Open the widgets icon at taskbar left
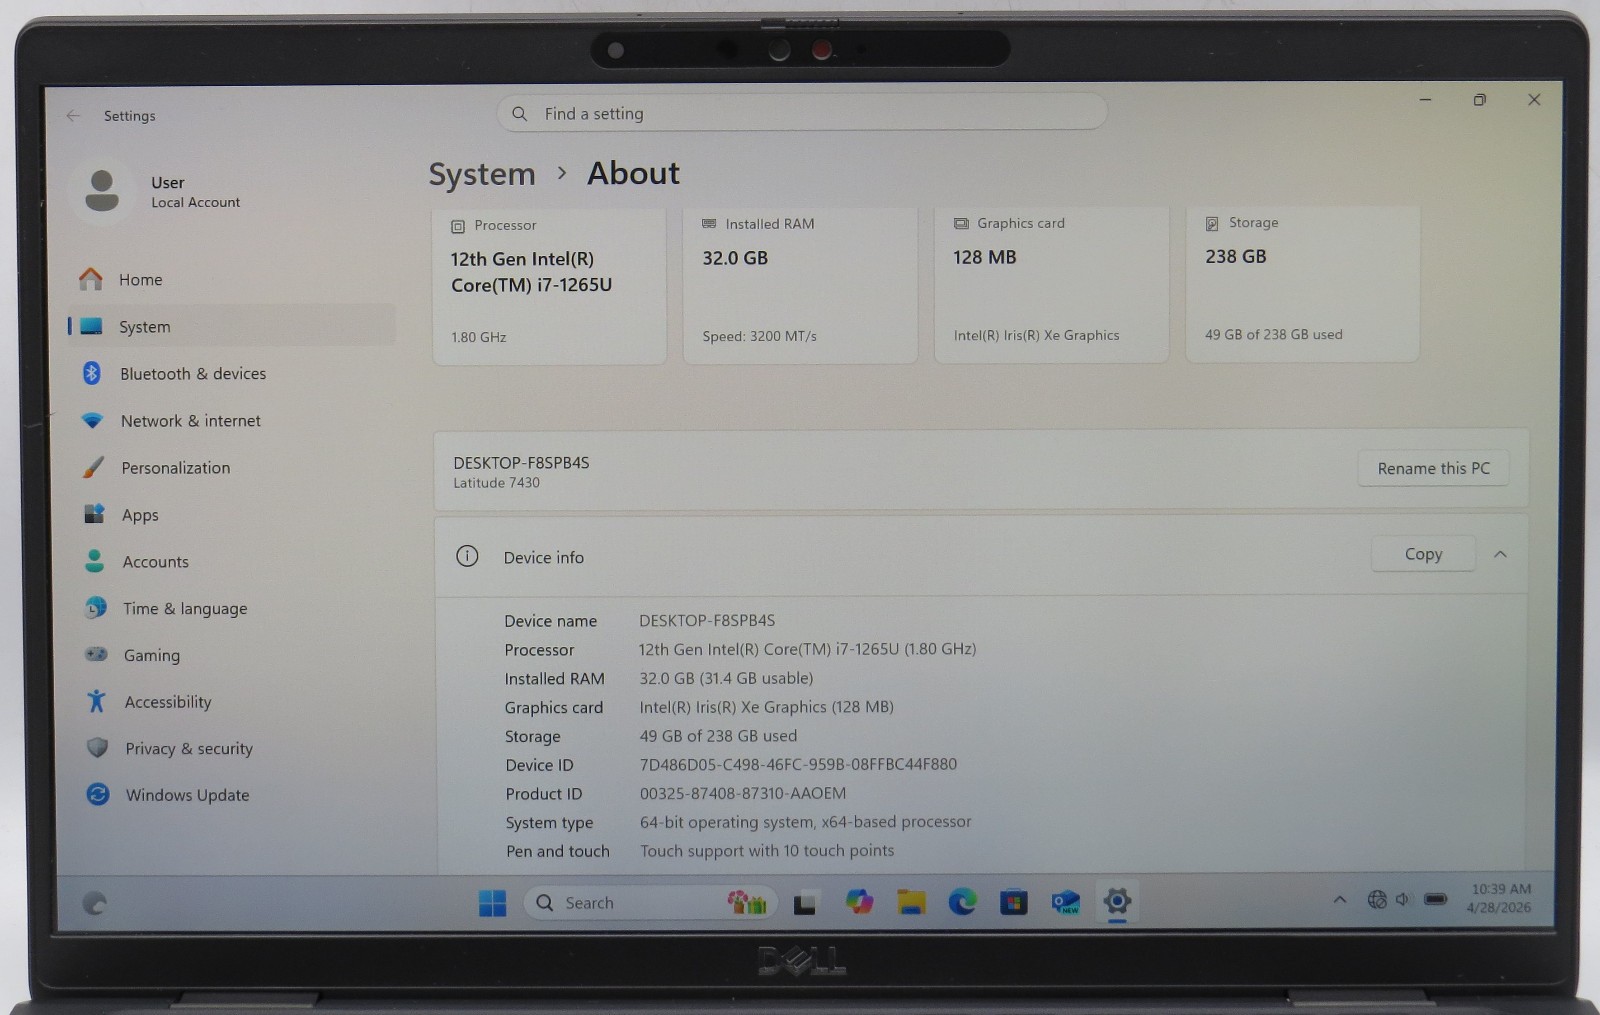Viewport: 1600px width, 1015px height. click(x=95, y=903)
